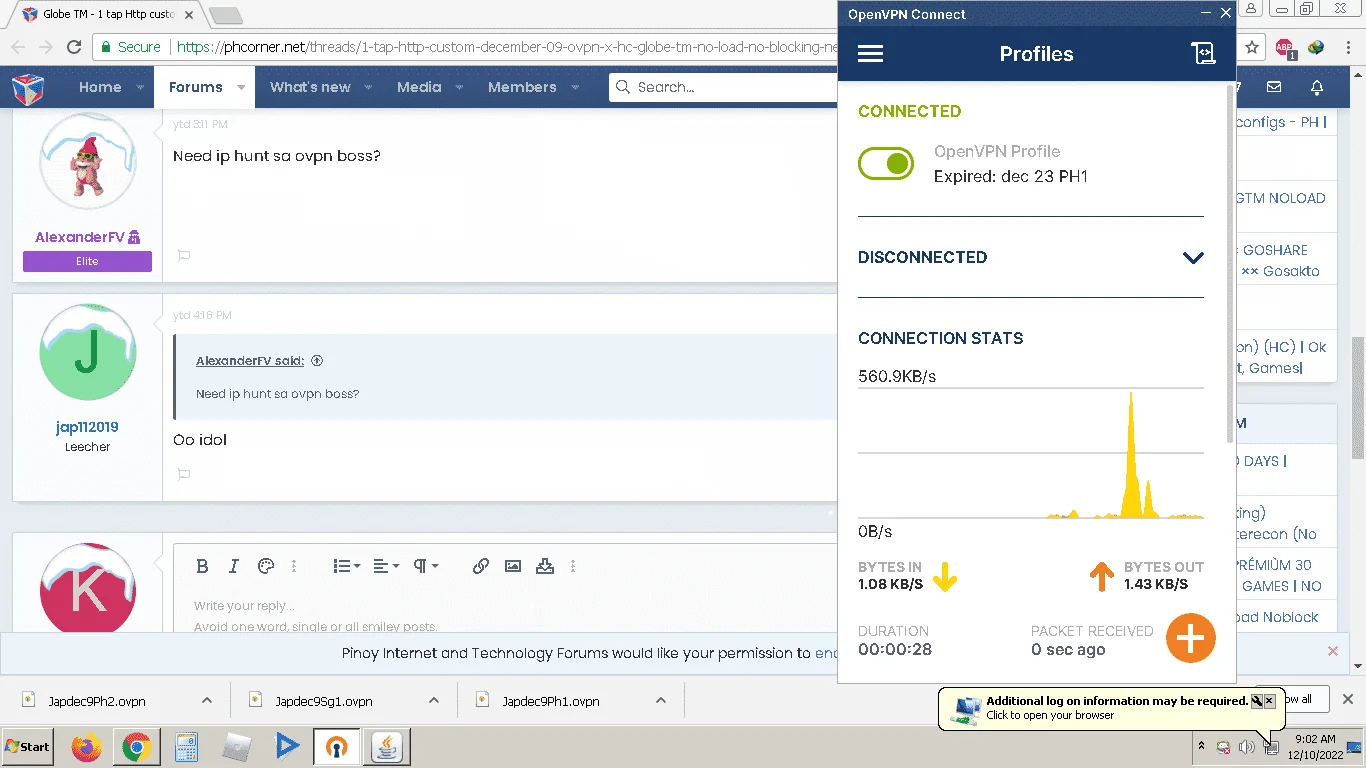Image resolution: width=1366 pixels, height=768 pixels.
Task: Click AlexanderFV's avatar image
Action: pos(87,163)
